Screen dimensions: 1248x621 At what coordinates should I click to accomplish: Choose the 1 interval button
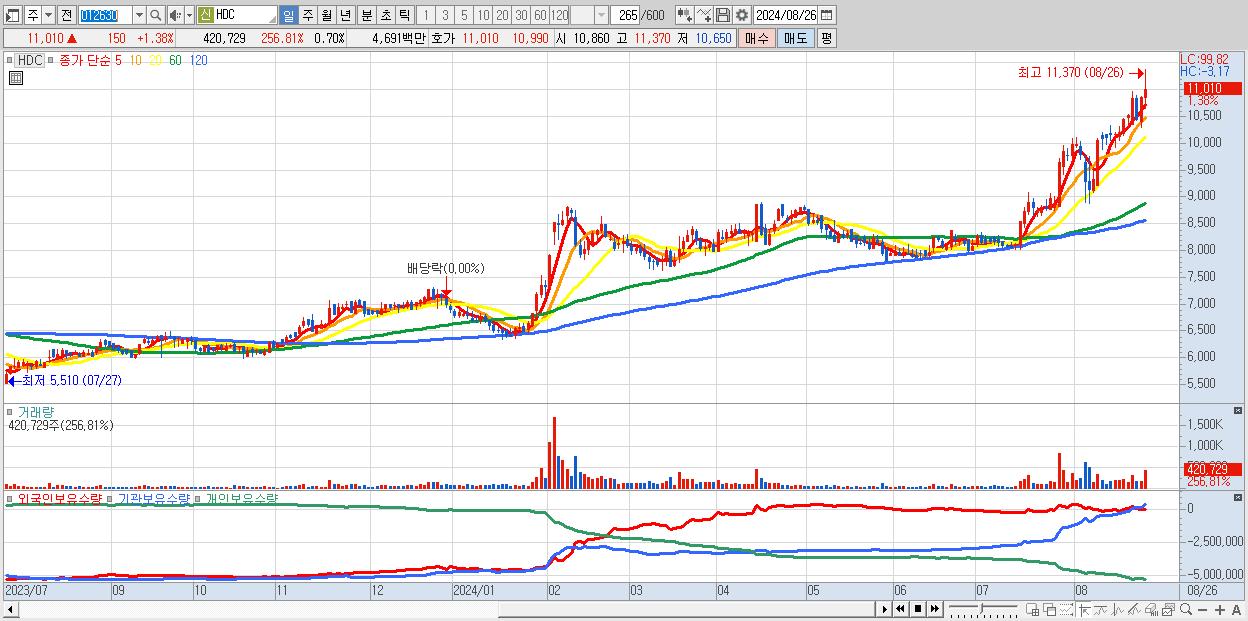pos(425,15)
